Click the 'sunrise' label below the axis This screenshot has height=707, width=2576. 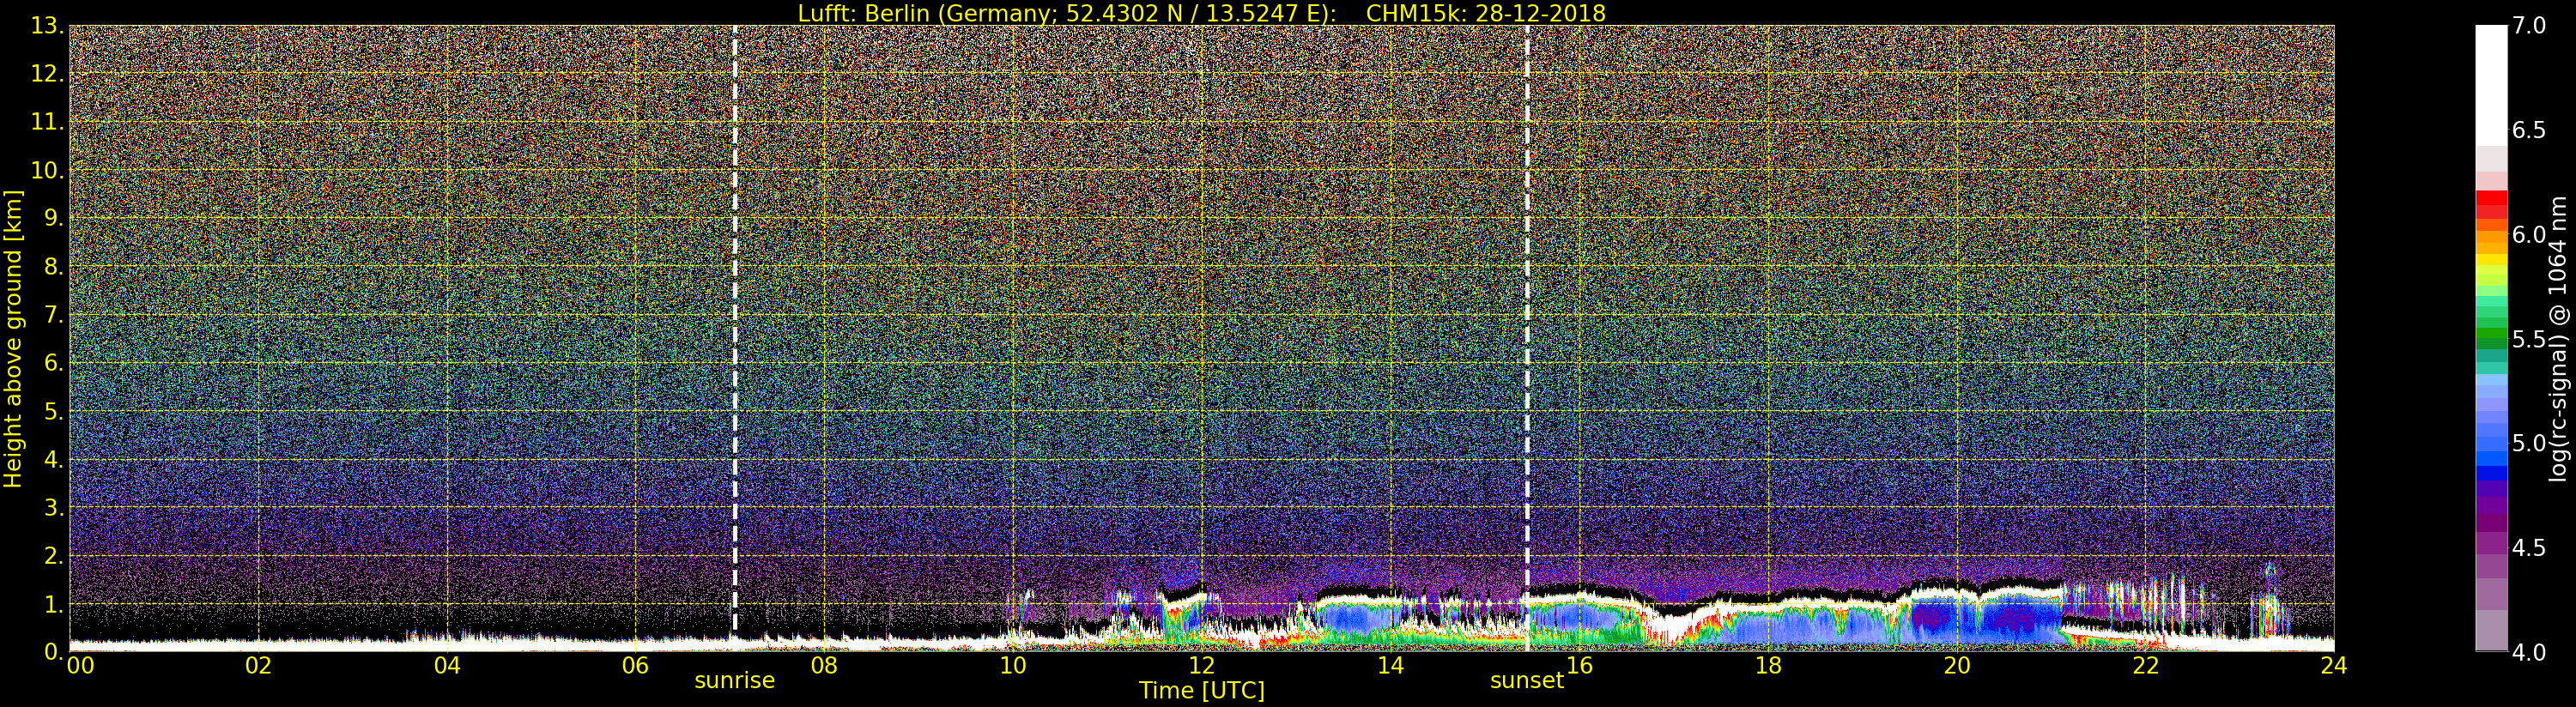[735, 681]
